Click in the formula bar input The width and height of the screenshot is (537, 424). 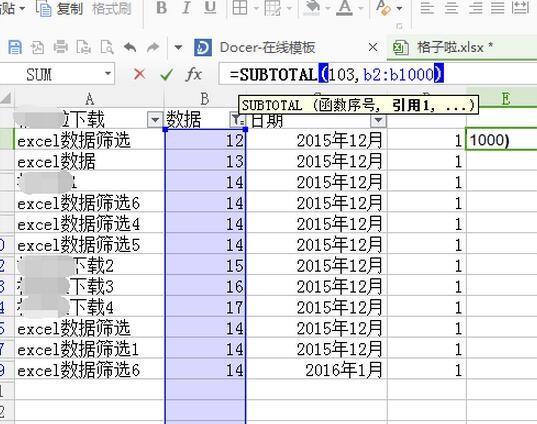(x=377, y=74)
